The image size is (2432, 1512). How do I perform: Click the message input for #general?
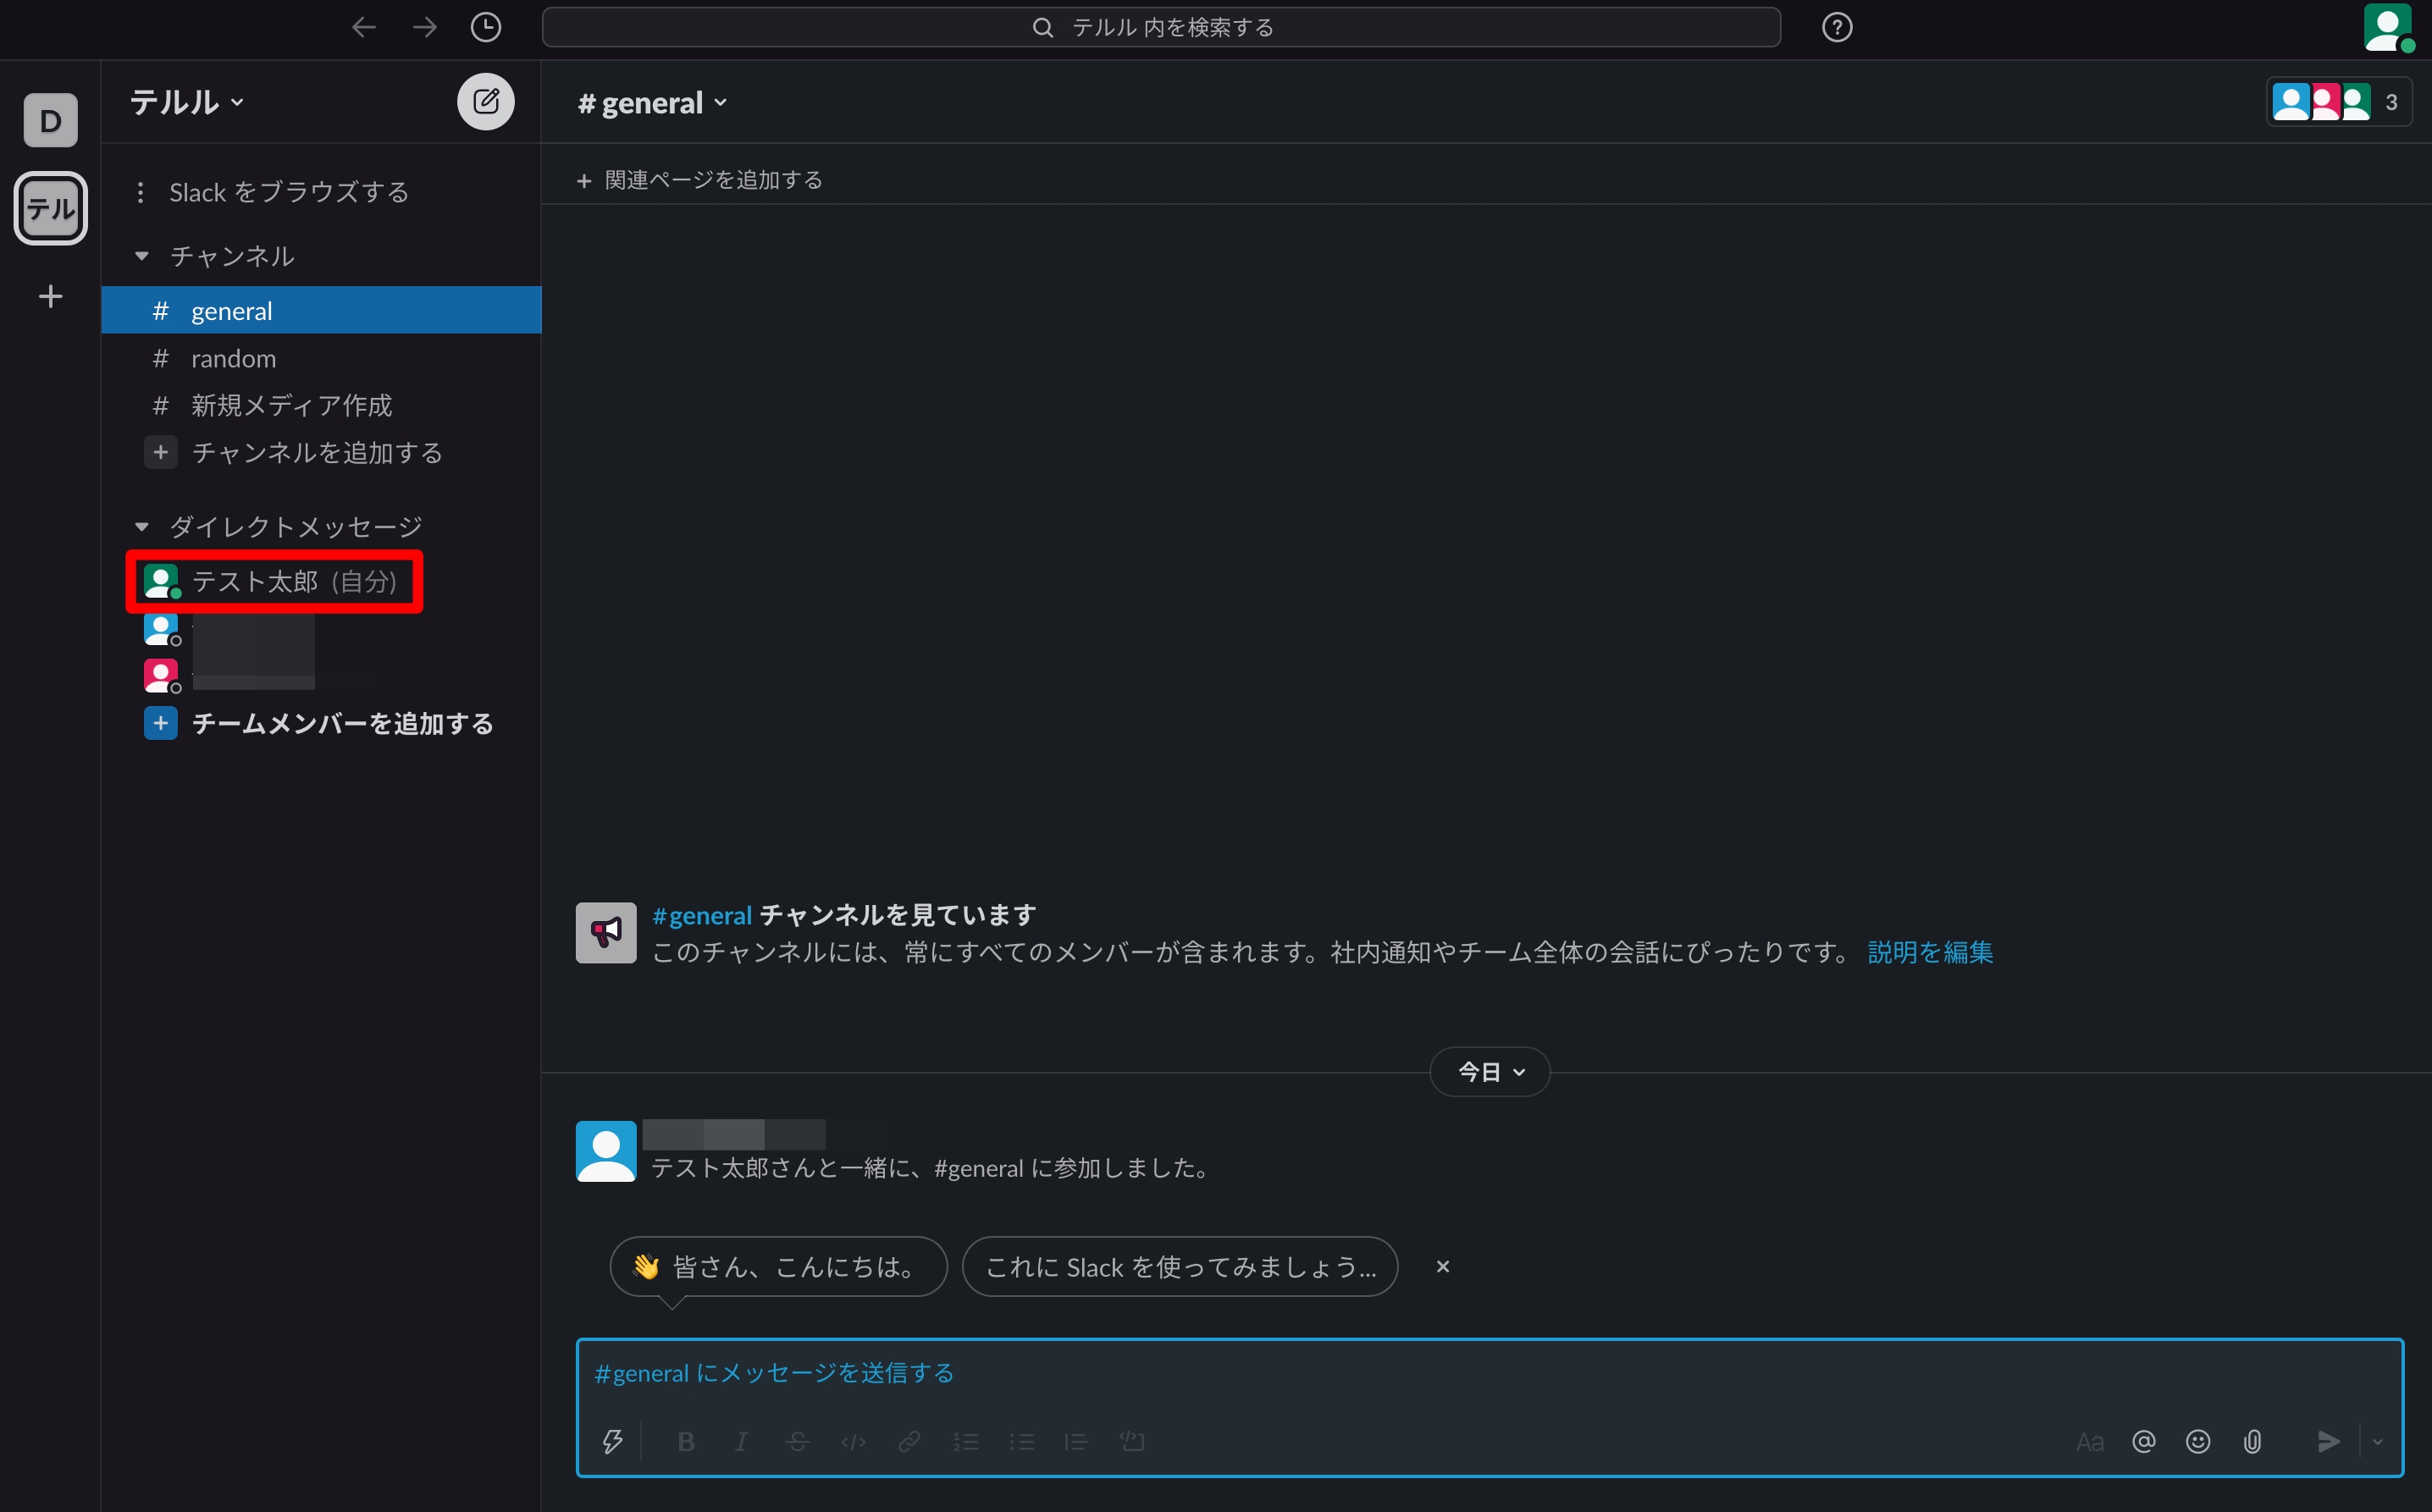1490,1373
